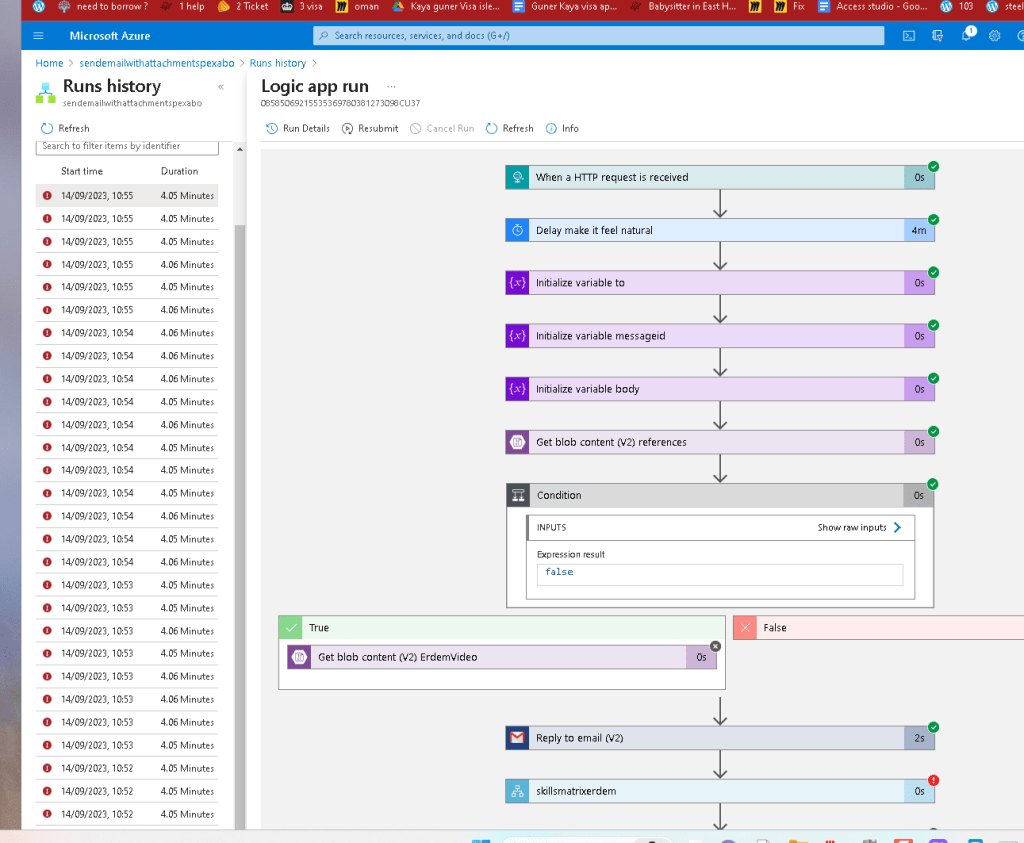Viewport: 1024px width, 843px height.
Task: Click the Info icon in toolbar
Action: pyautogui.click(x=551, y=129)
